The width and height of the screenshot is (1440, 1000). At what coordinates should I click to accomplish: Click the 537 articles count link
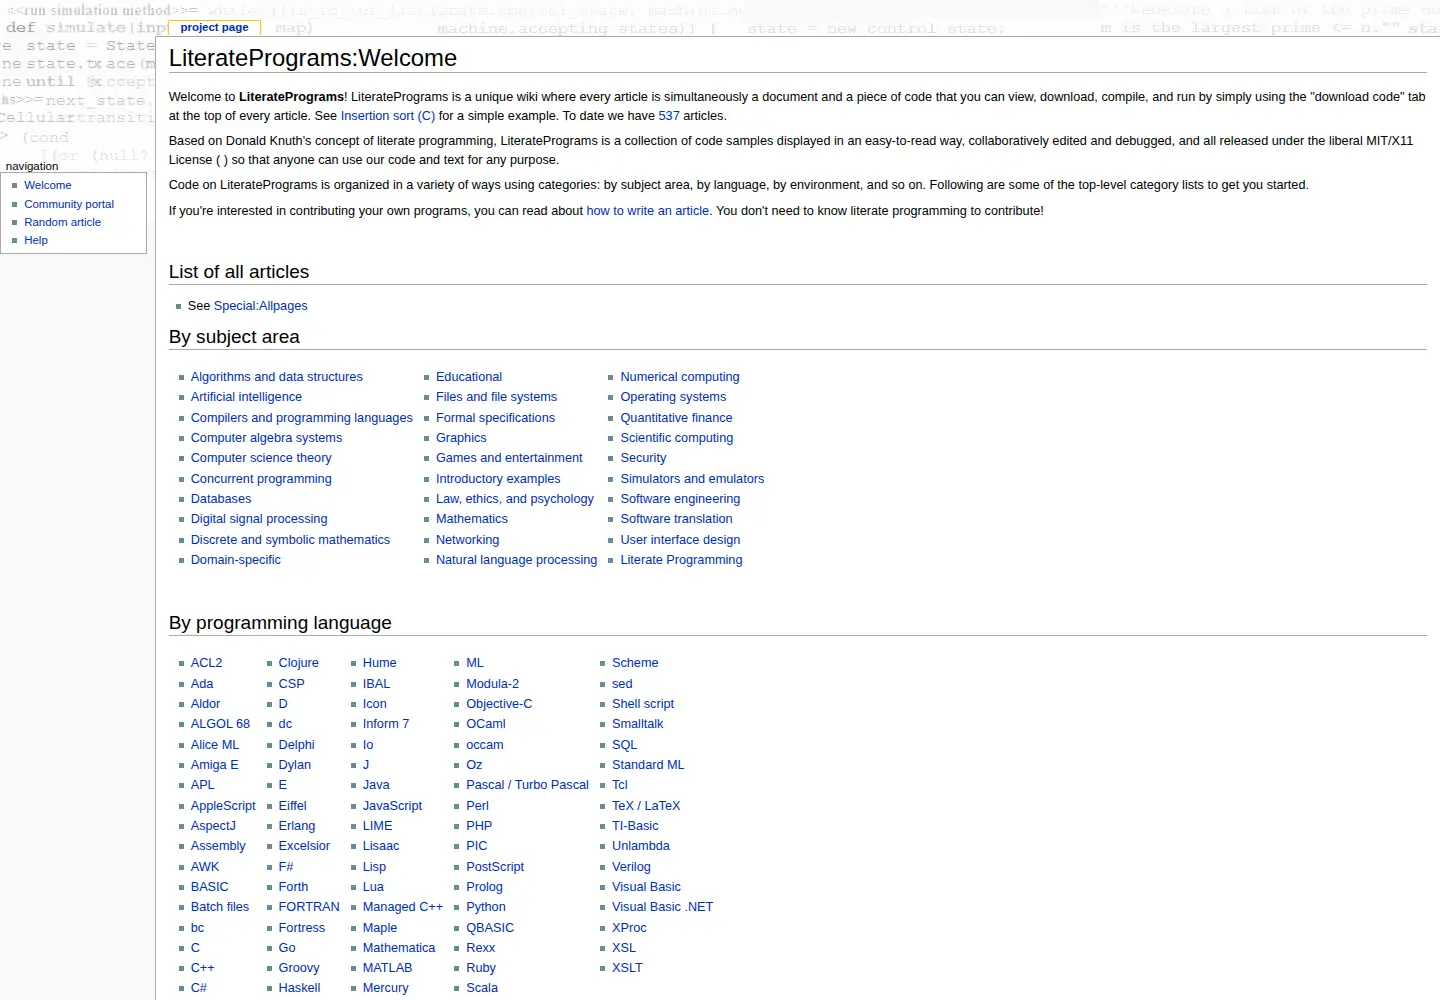tap(669, 116)
